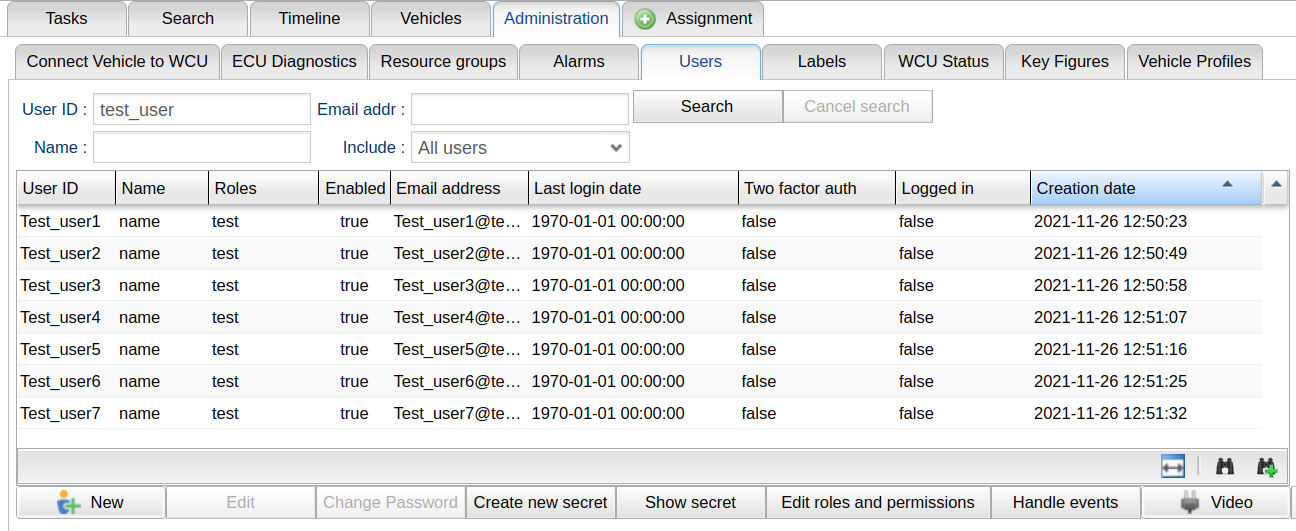Open the ECU Diagnostics sub-tab
1296x531 pixels.
point(294,62)
